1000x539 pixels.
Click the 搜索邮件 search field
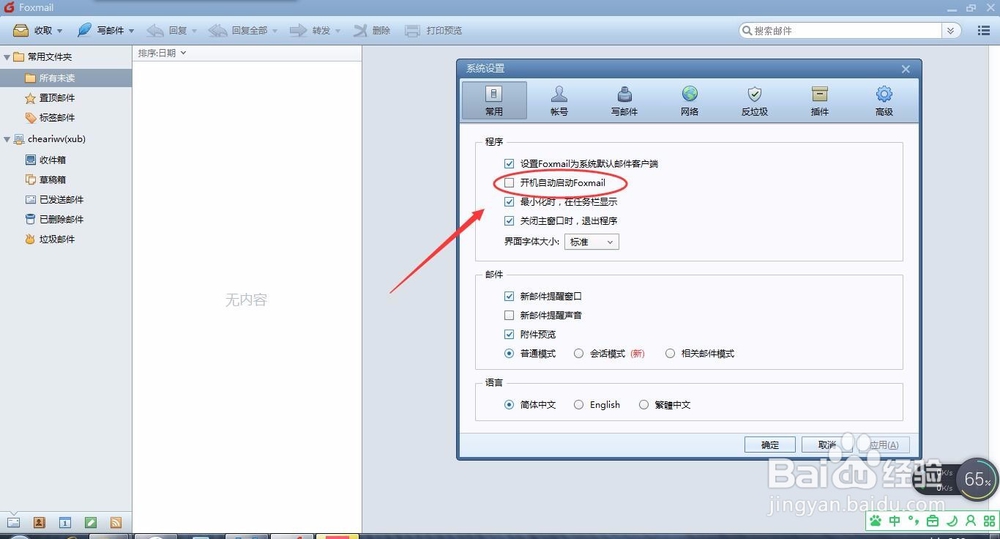pos(841,31)
